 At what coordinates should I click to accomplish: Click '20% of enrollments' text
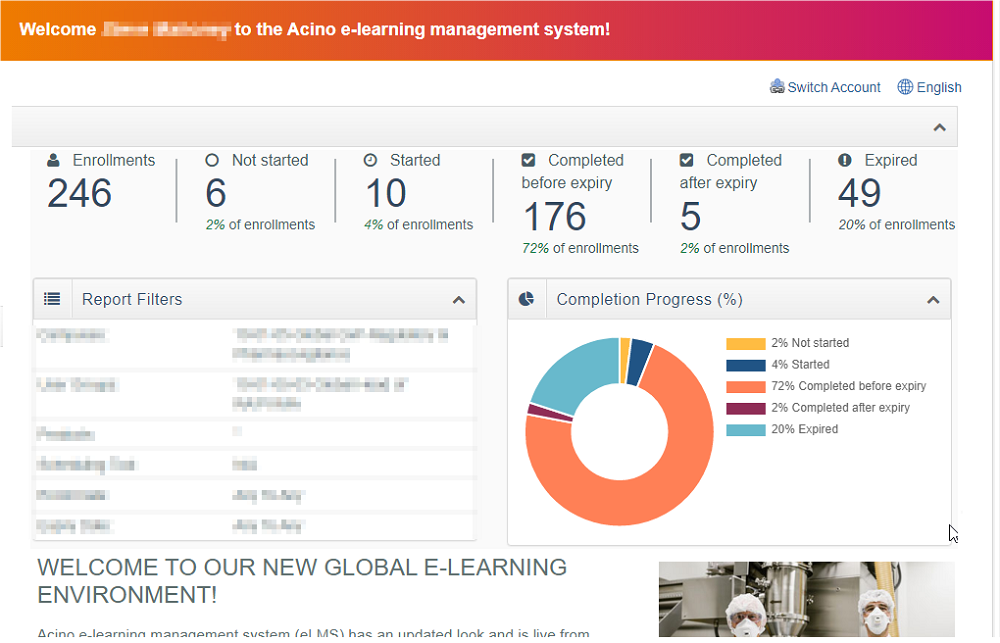[897, 225]
